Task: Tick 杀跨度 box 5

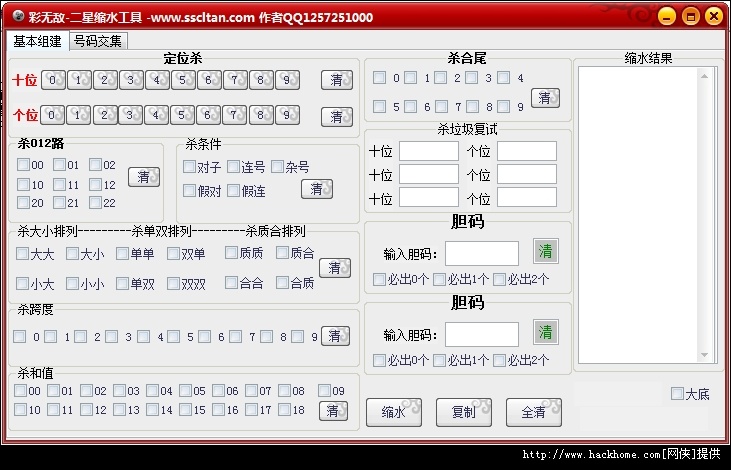Action: [173, 336]
